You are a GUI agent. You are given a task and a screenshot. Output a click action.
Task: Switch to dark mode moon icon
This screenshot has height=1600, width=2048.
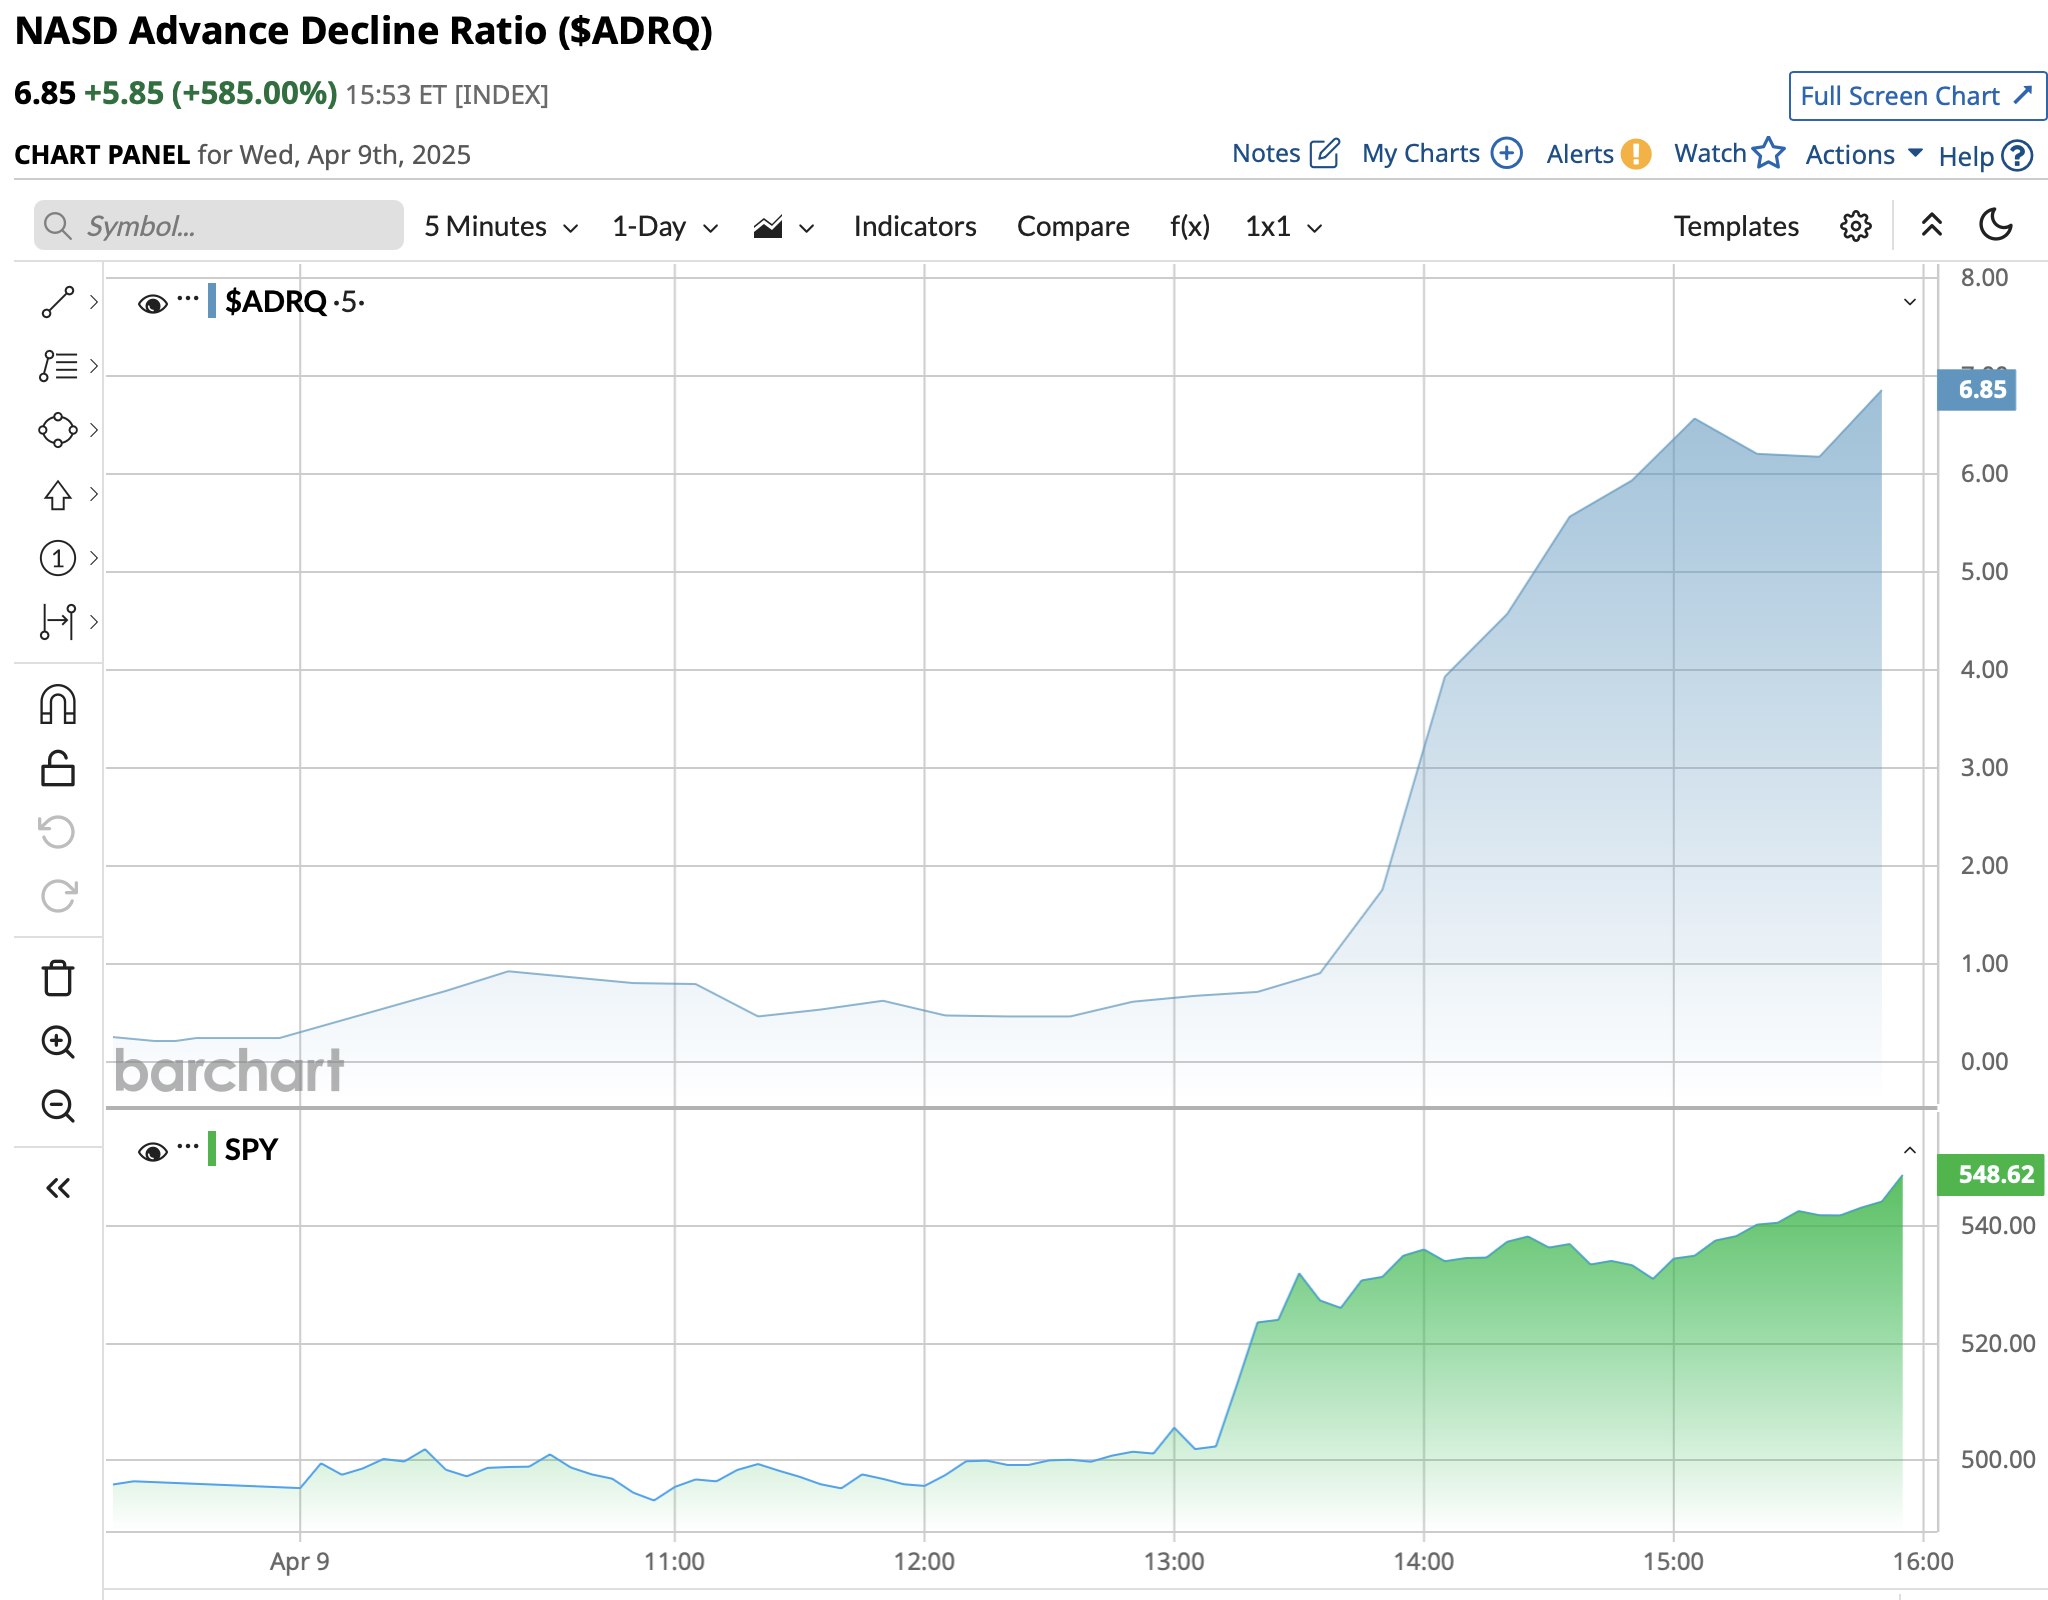click(1995, 225)
